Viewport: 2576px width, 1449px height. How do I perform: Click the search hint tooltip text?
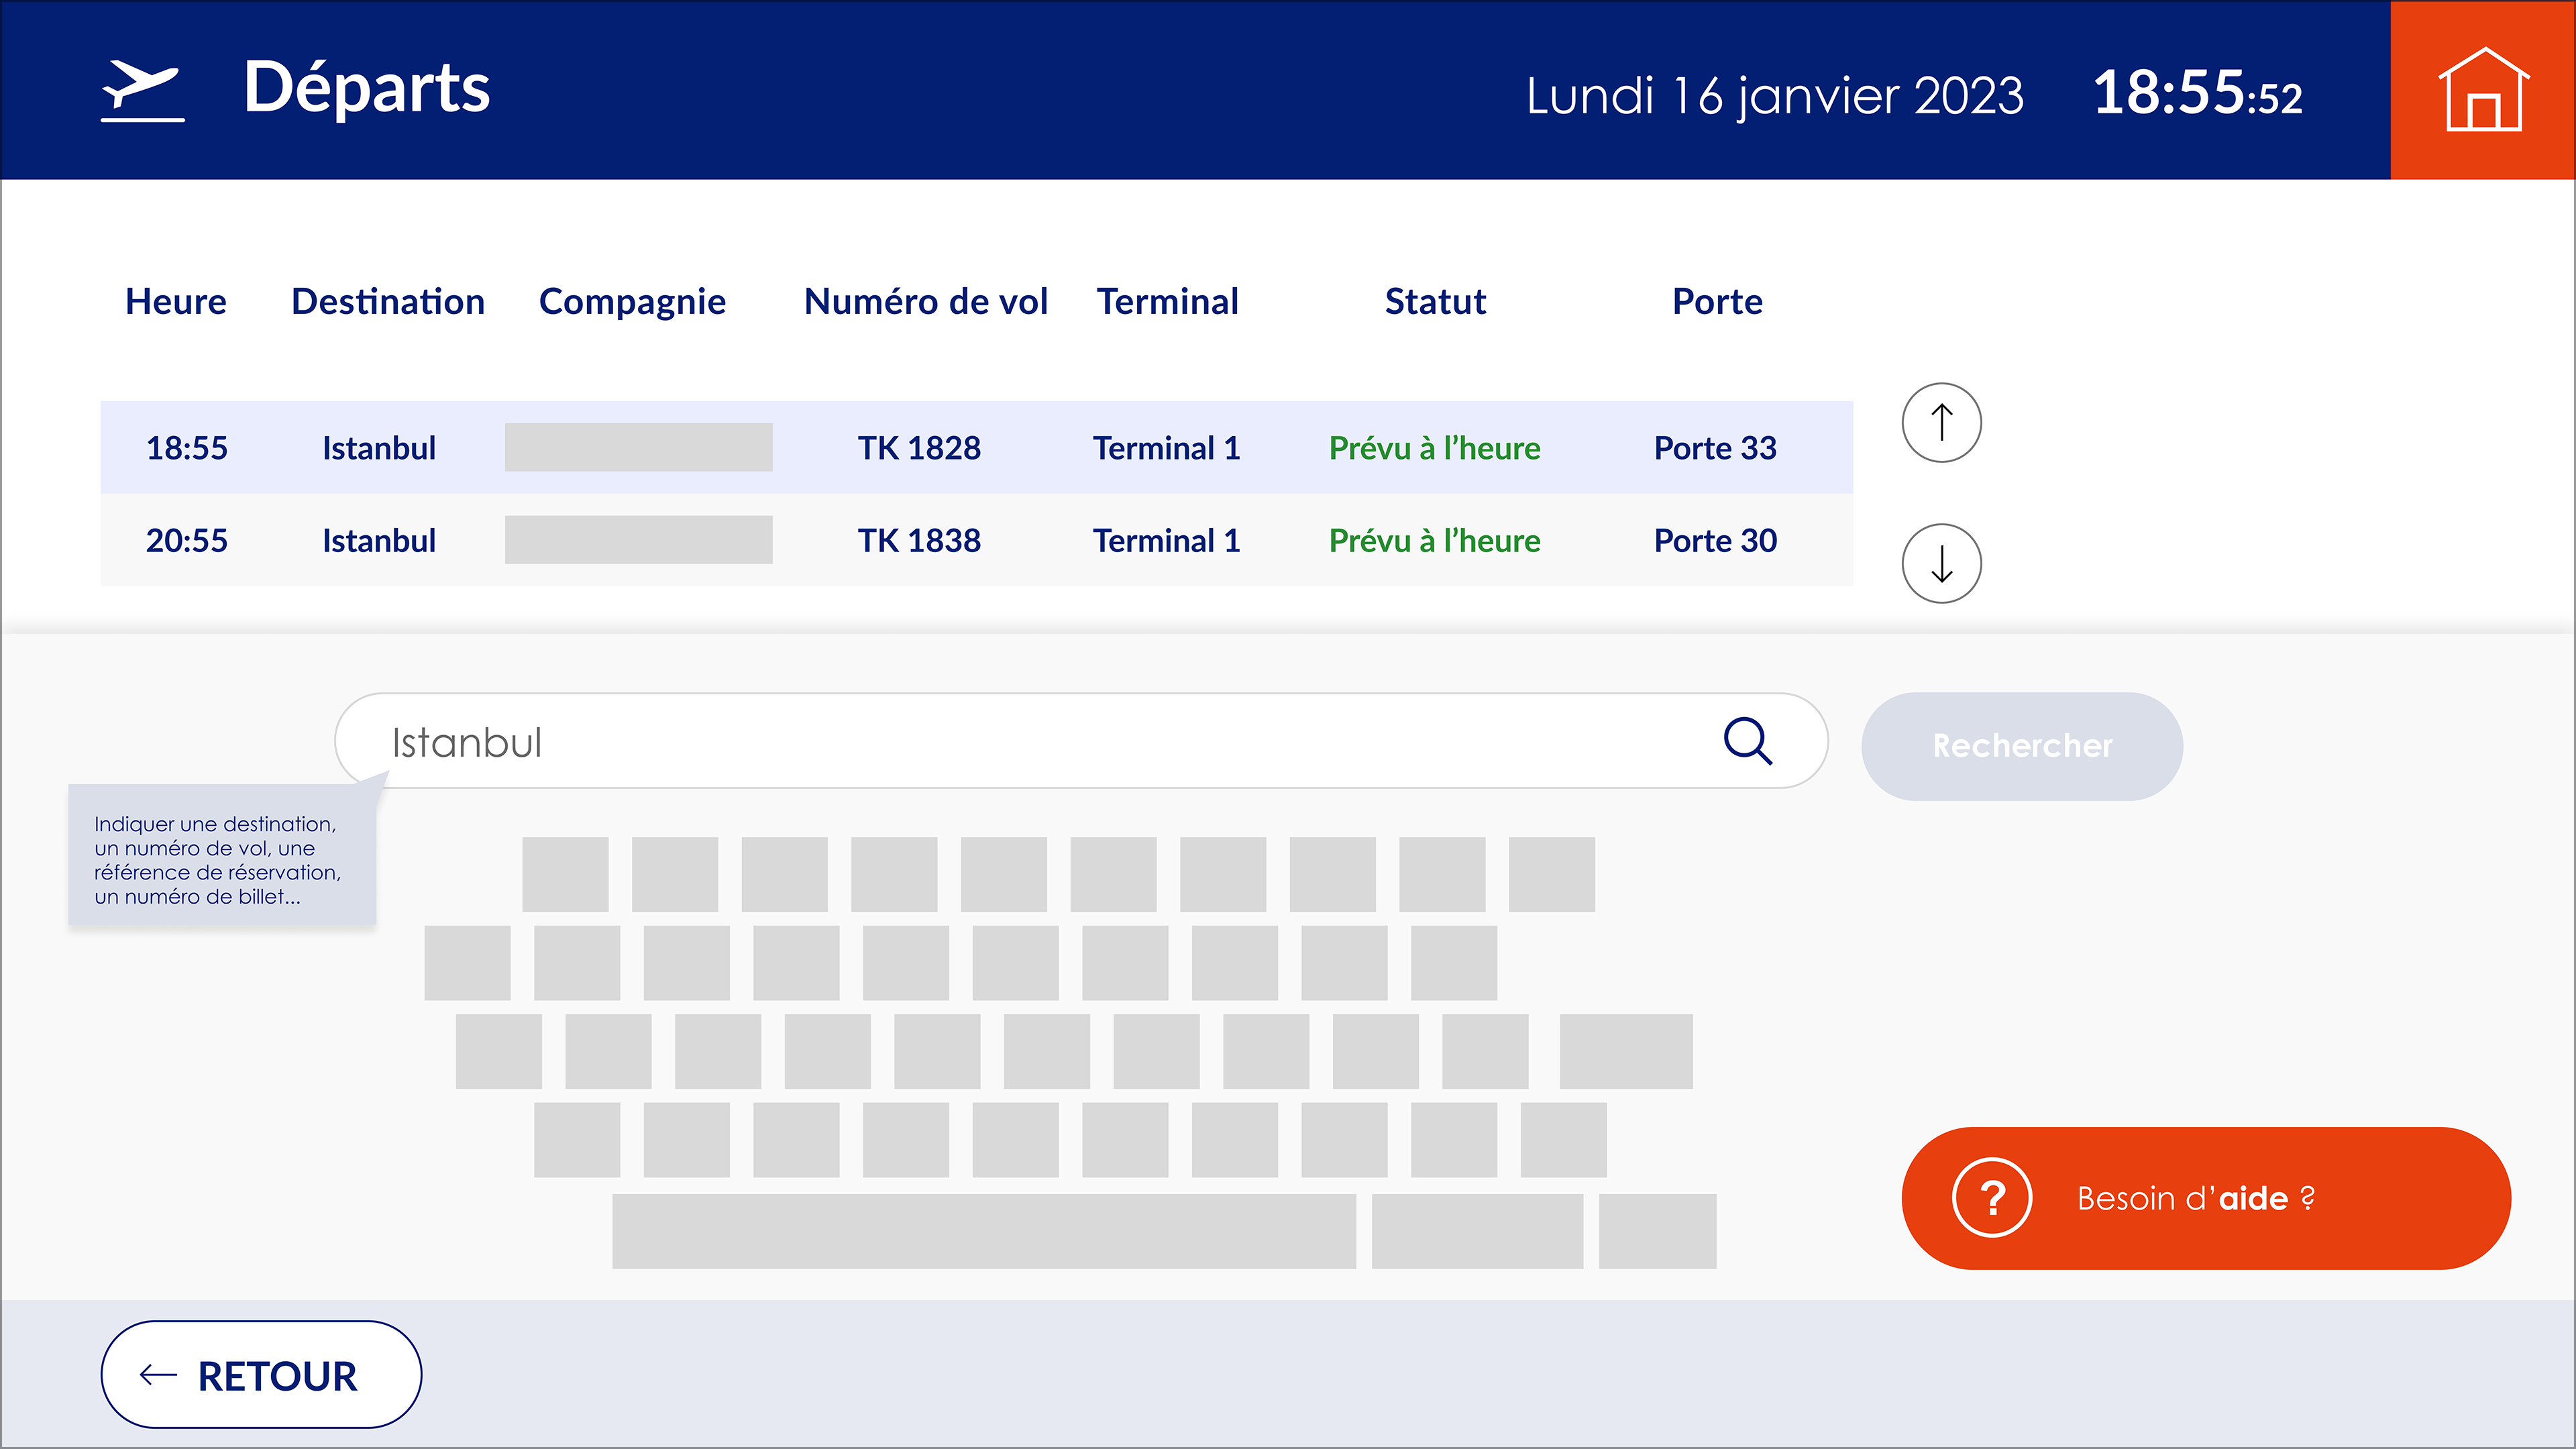(x=217, y=860)
